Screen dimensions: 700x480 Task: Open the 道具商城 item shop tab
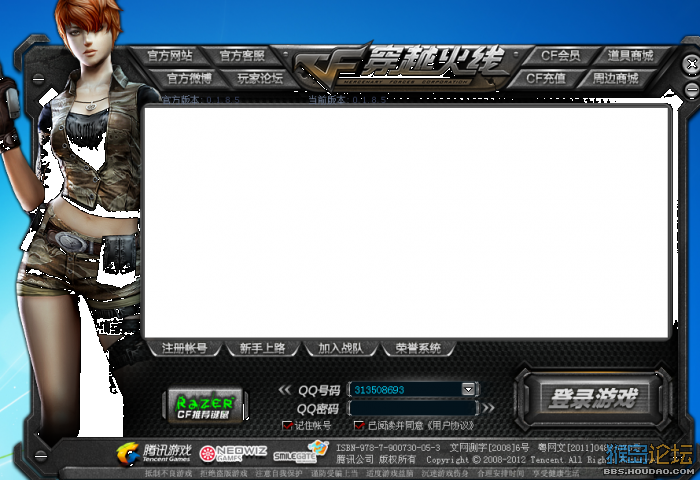click(x=630, y=55)
